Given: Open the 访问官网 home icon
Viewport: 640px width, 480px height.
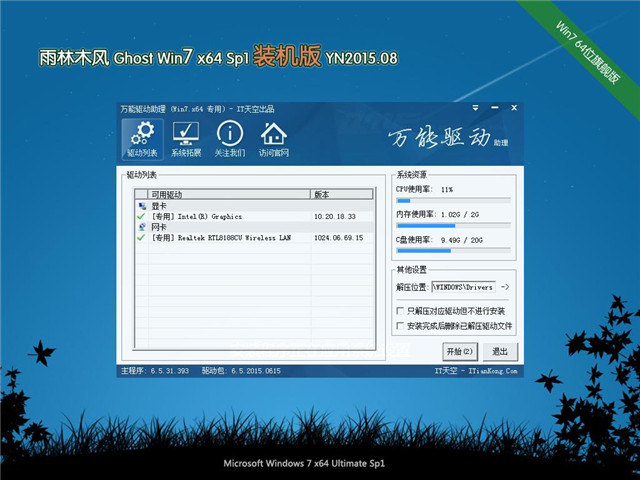Looking at the screenshot, I should point(273,139).
